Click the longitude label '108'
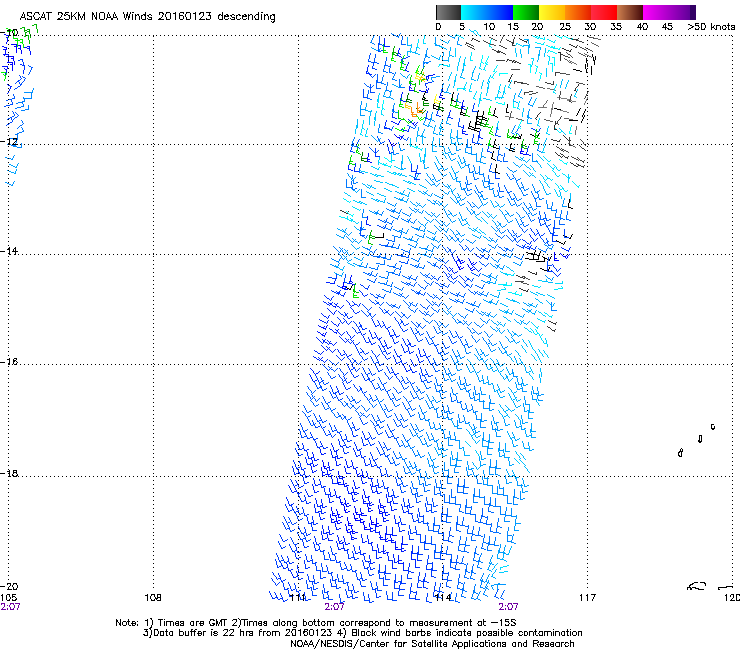The image size is (740, 650). (x=153, y=598)
